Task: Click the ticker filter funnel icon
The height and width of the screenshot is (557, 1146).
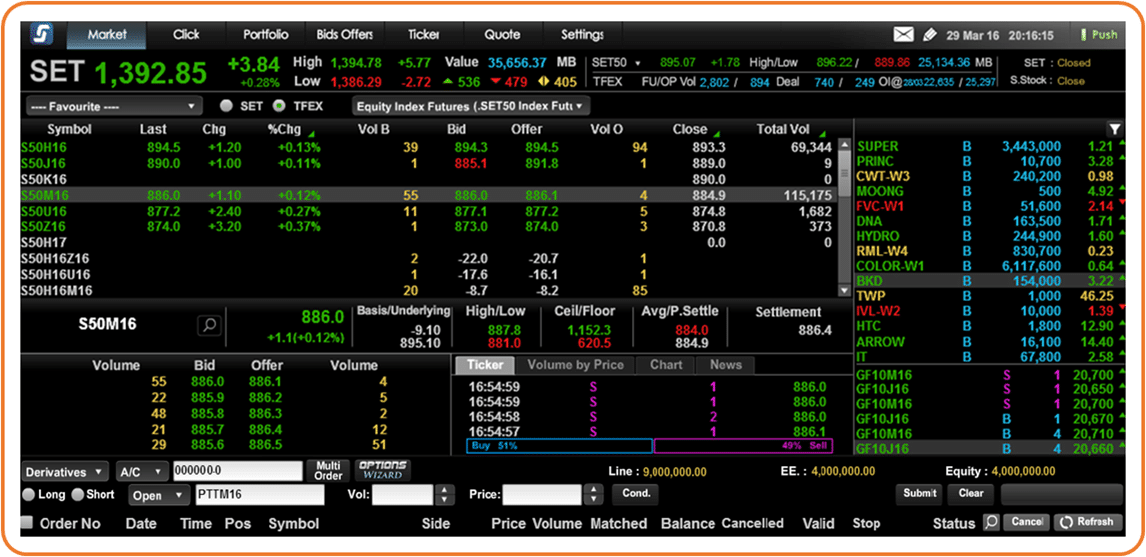Action: pos(1115,129)
